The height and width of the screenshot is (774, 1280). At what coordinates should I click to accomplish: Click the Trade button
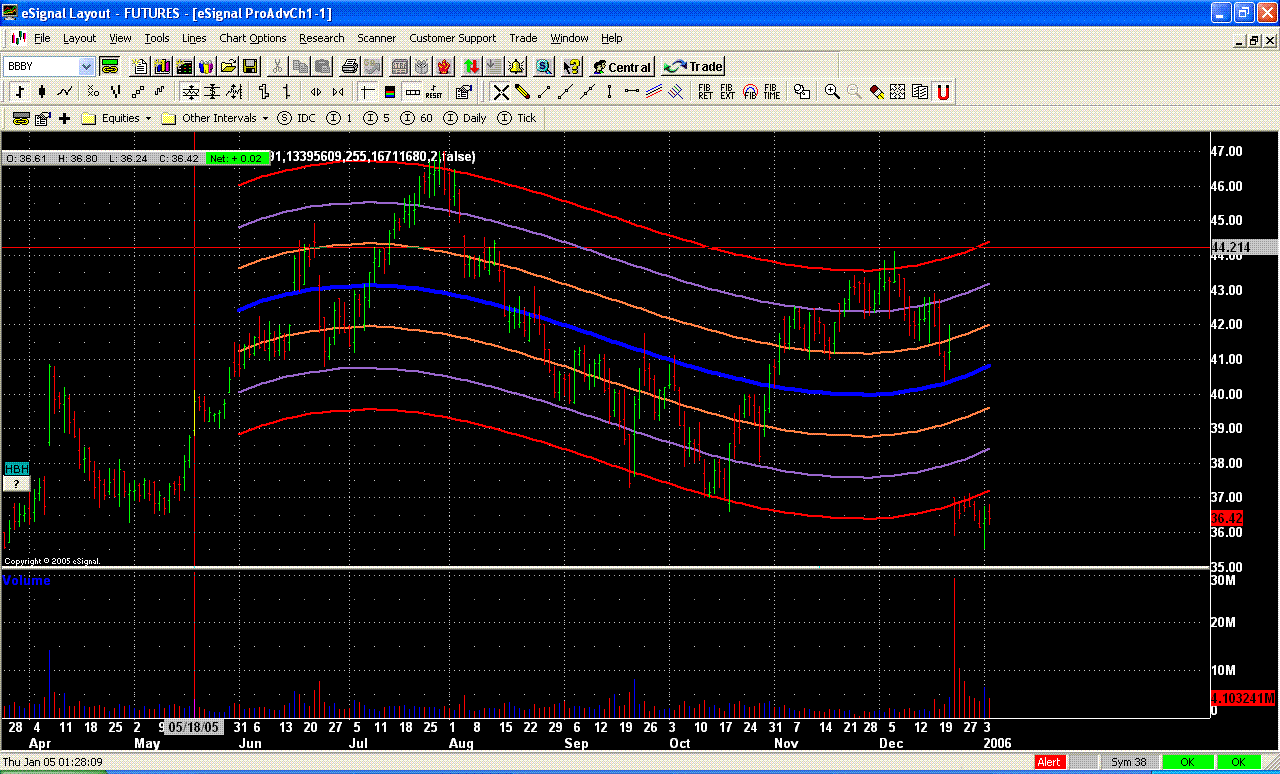click(694, 67)
